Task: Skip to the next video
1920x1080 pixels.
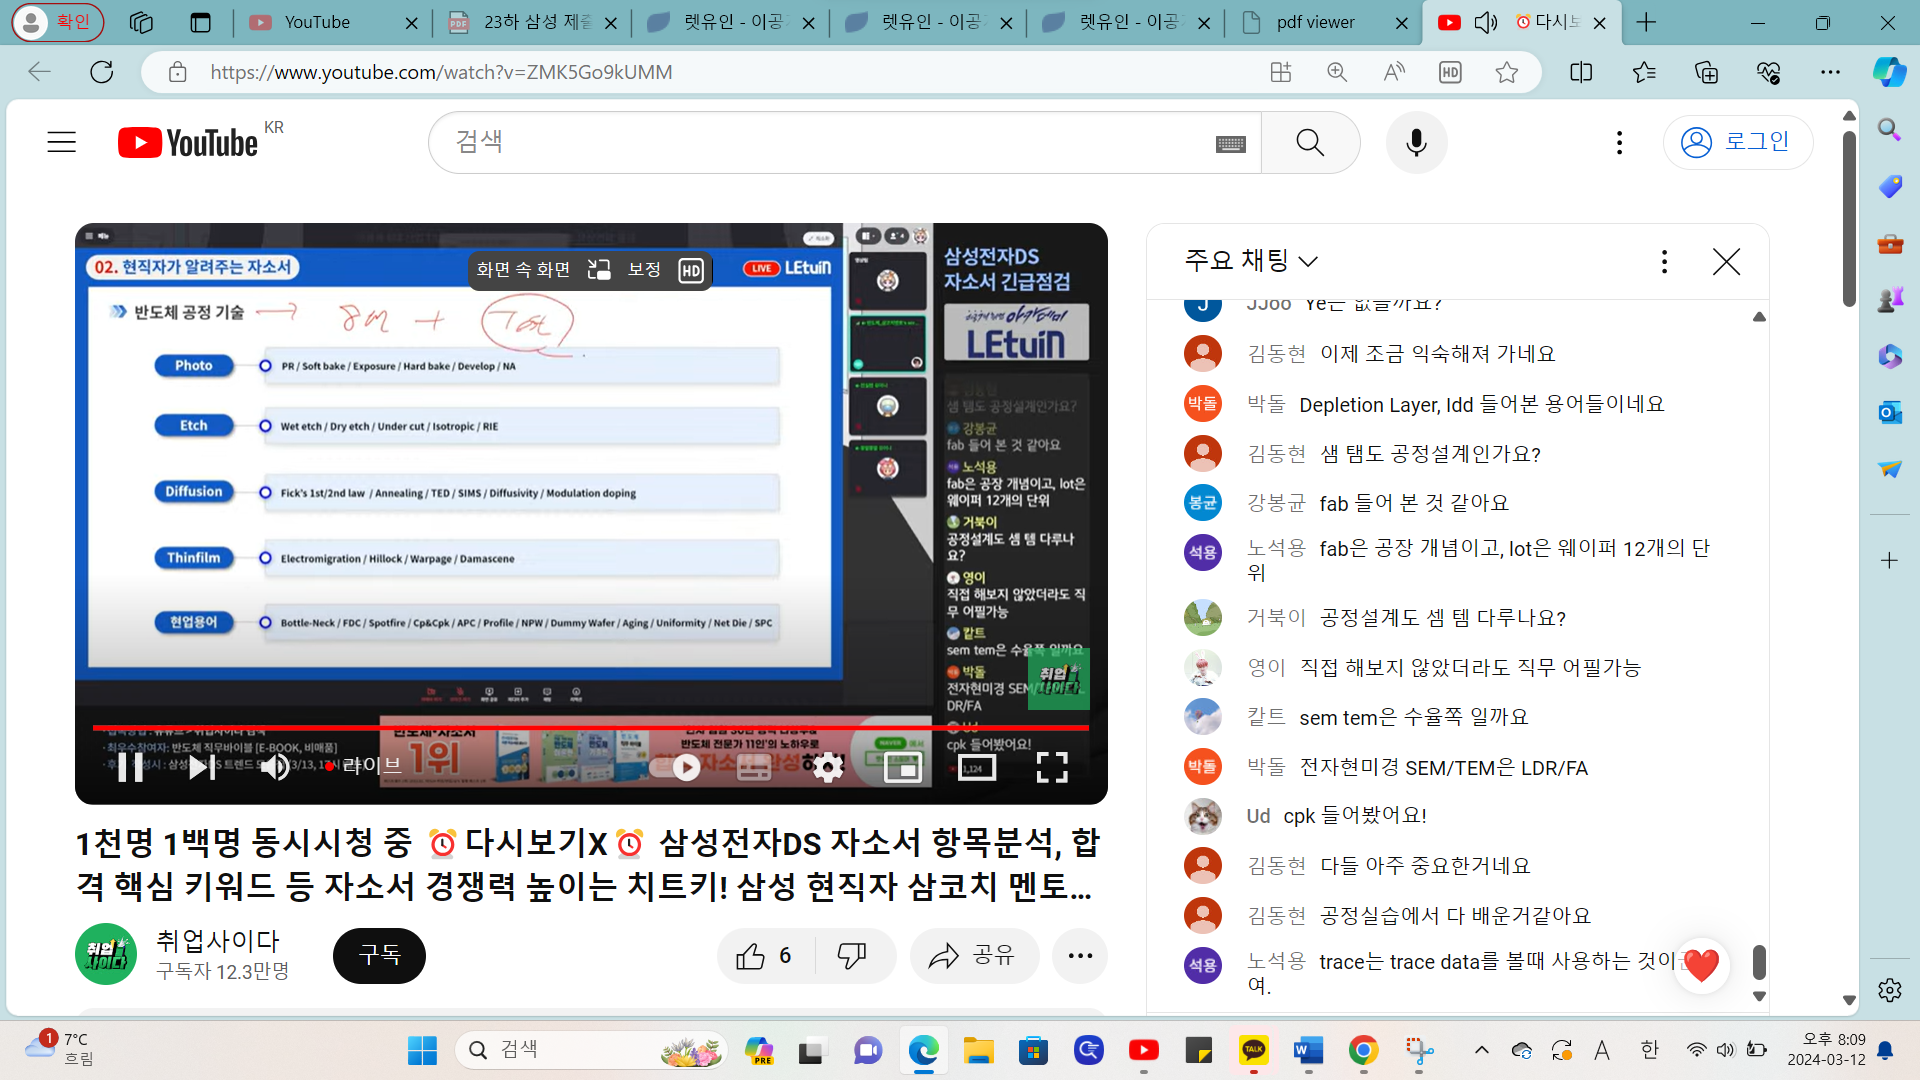Action: coord(201,768)
